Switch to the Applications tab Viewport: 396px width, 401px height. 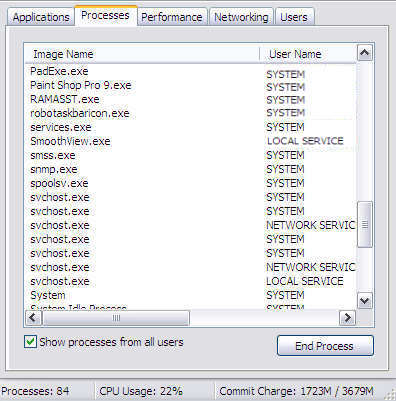coord(40,17)
